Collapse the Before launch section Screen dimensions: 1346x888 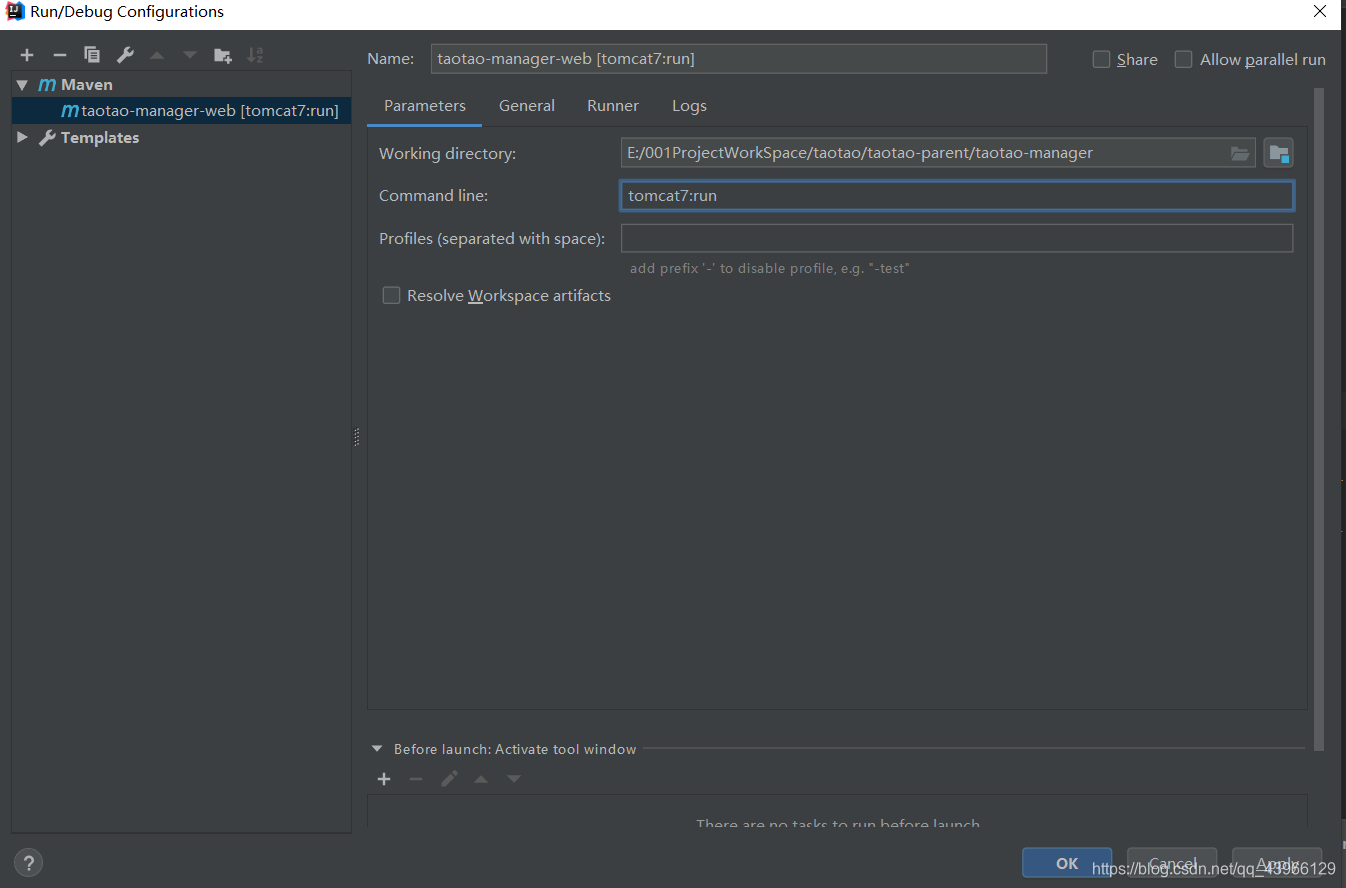377,749
